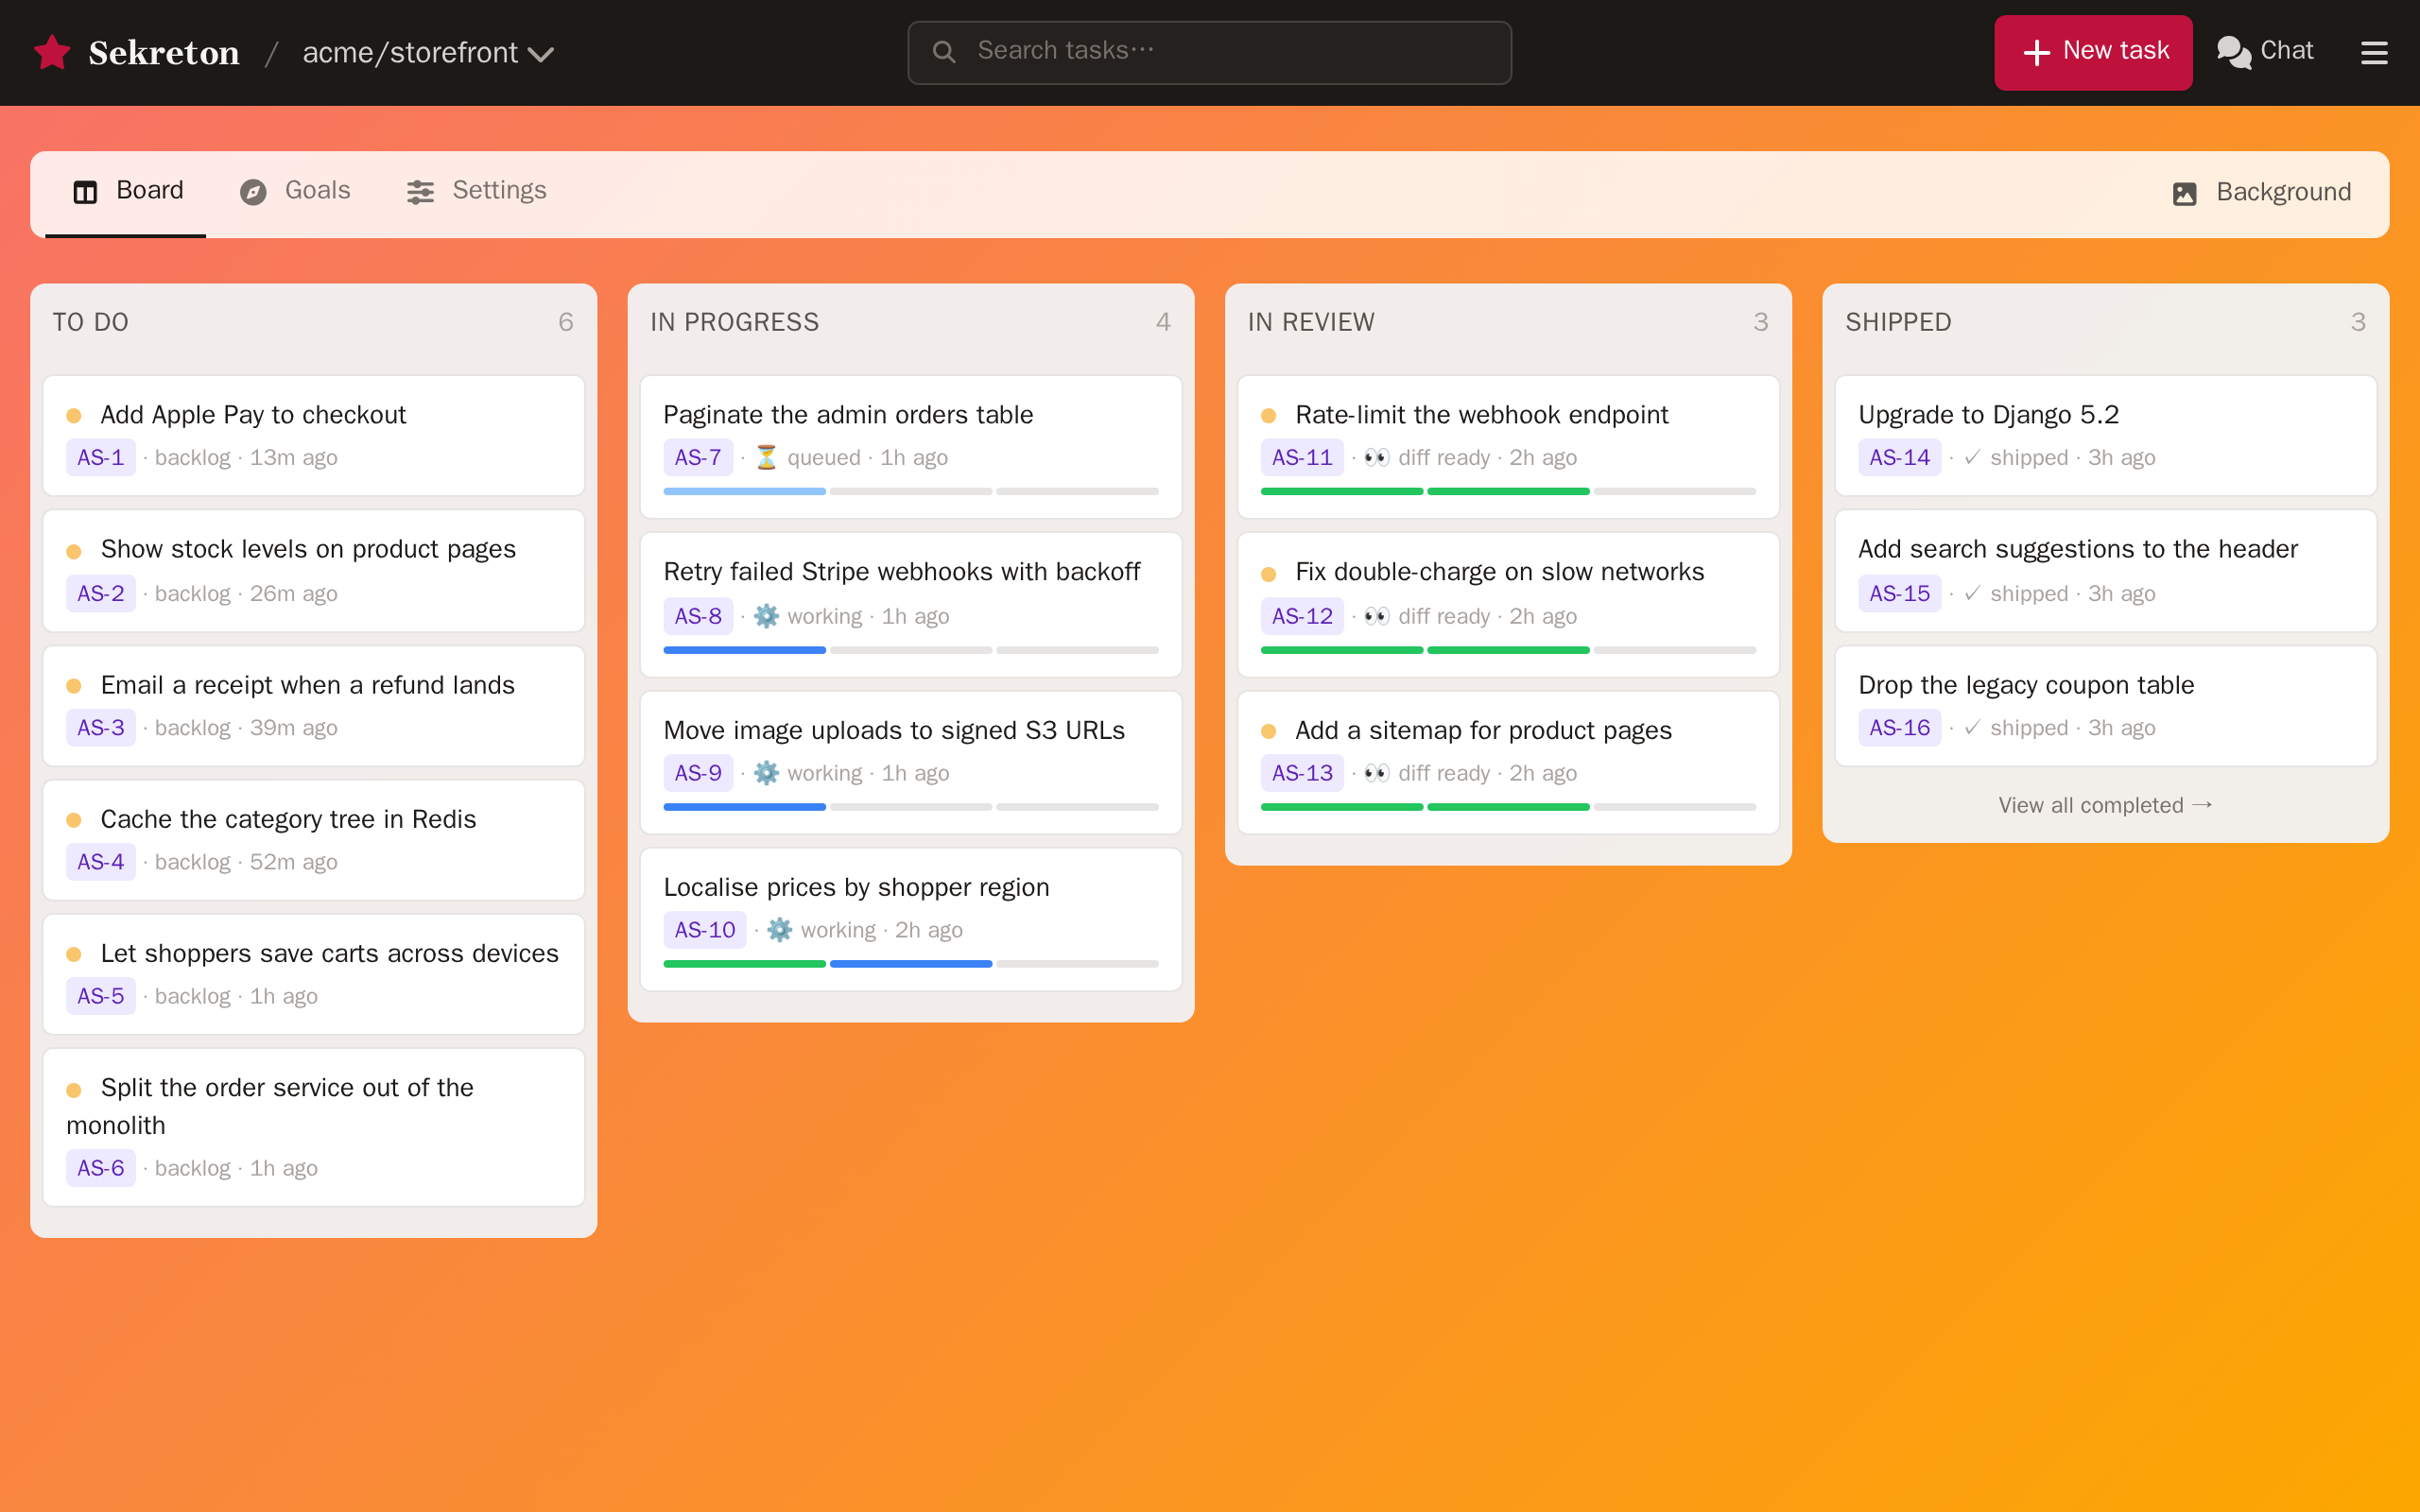Click the Search tasks input field
This screenshot has height=1512, width=2420.
pos(1209,52)
